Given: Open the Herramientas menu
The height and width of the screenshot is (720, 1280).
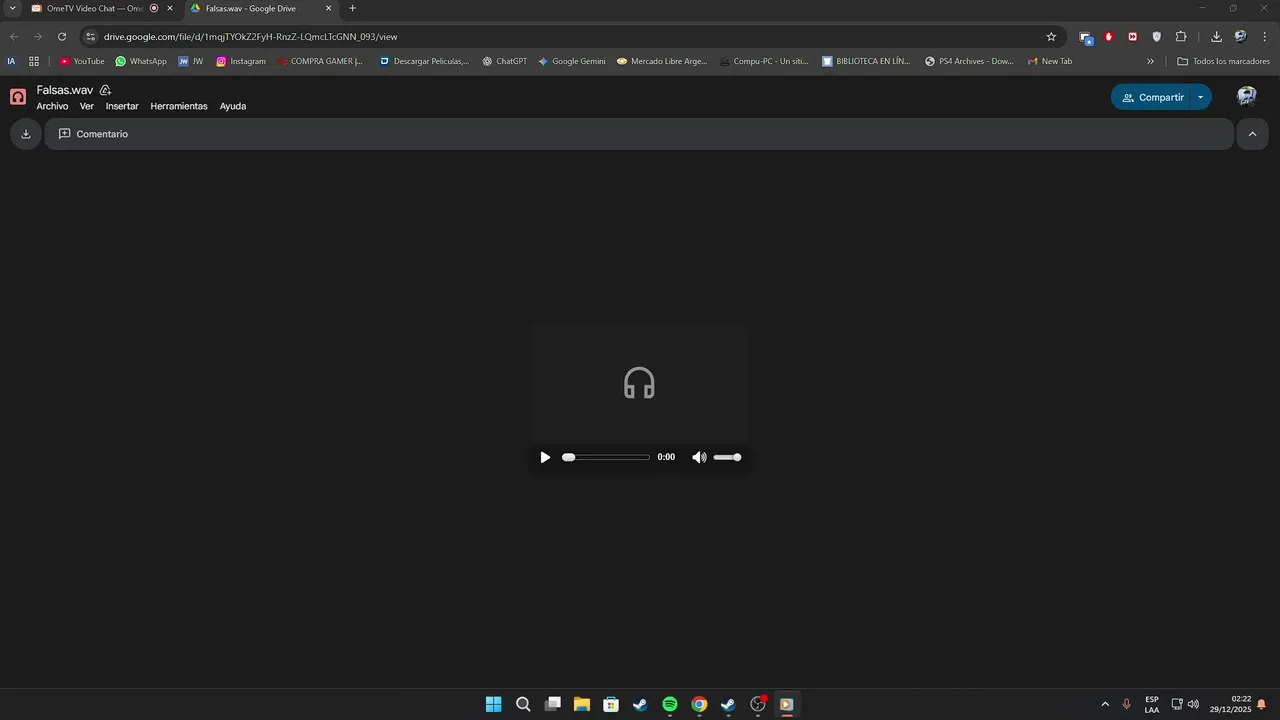Looking at the screenshot, I should tap(179, 106).
